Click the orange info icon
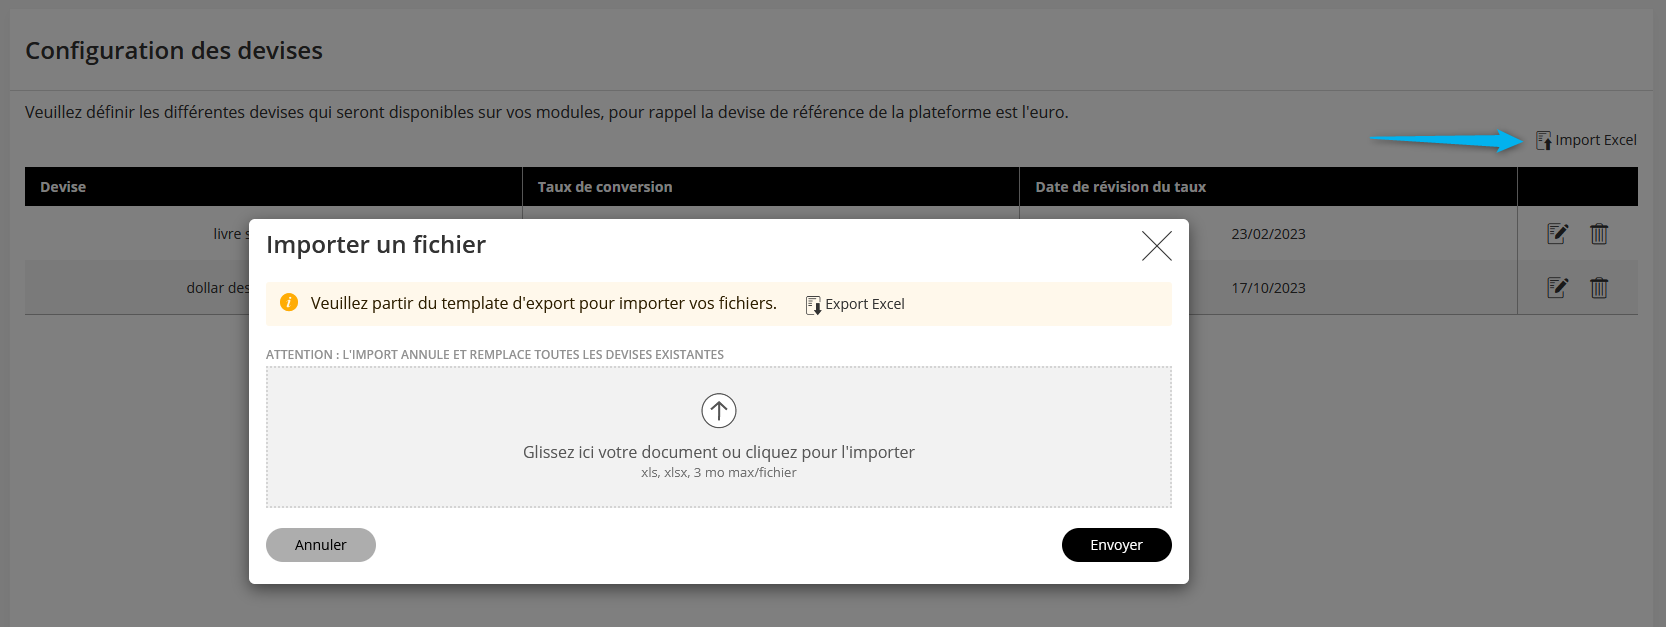 coord(289,303)
